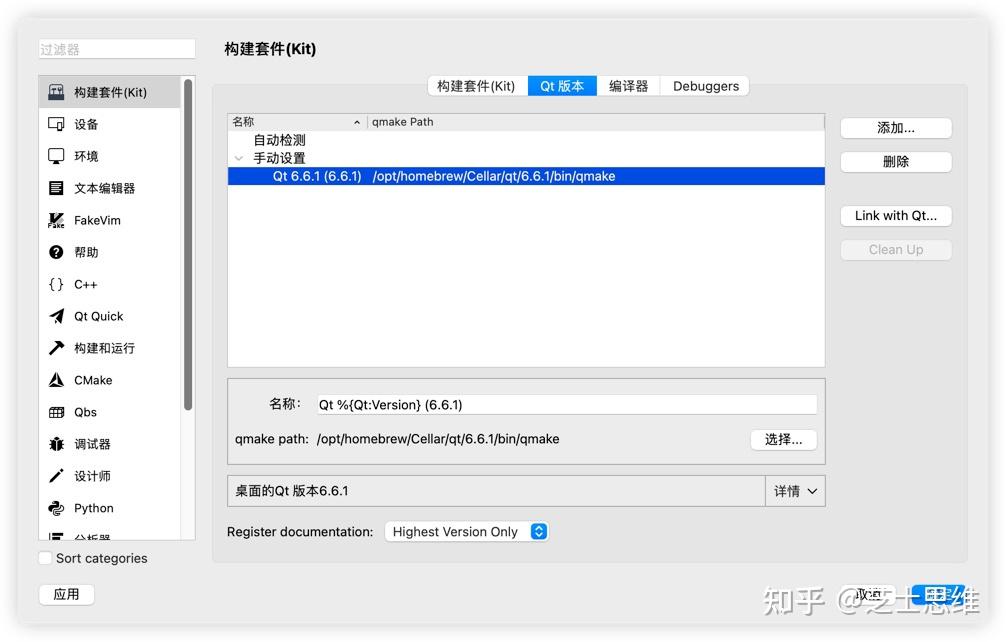1006x642 pixels.
Task: Switch to the 构建套件(Kit) tab
Action: coord(477,86)
